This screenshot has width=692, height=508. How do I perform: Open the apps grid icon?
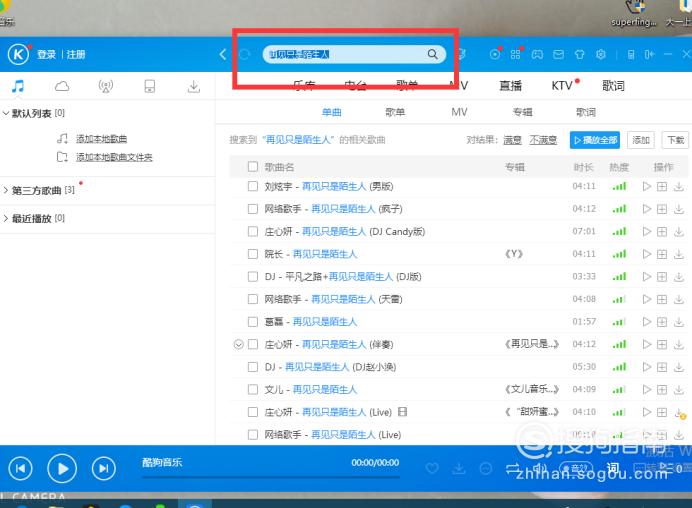pos(515,54)
